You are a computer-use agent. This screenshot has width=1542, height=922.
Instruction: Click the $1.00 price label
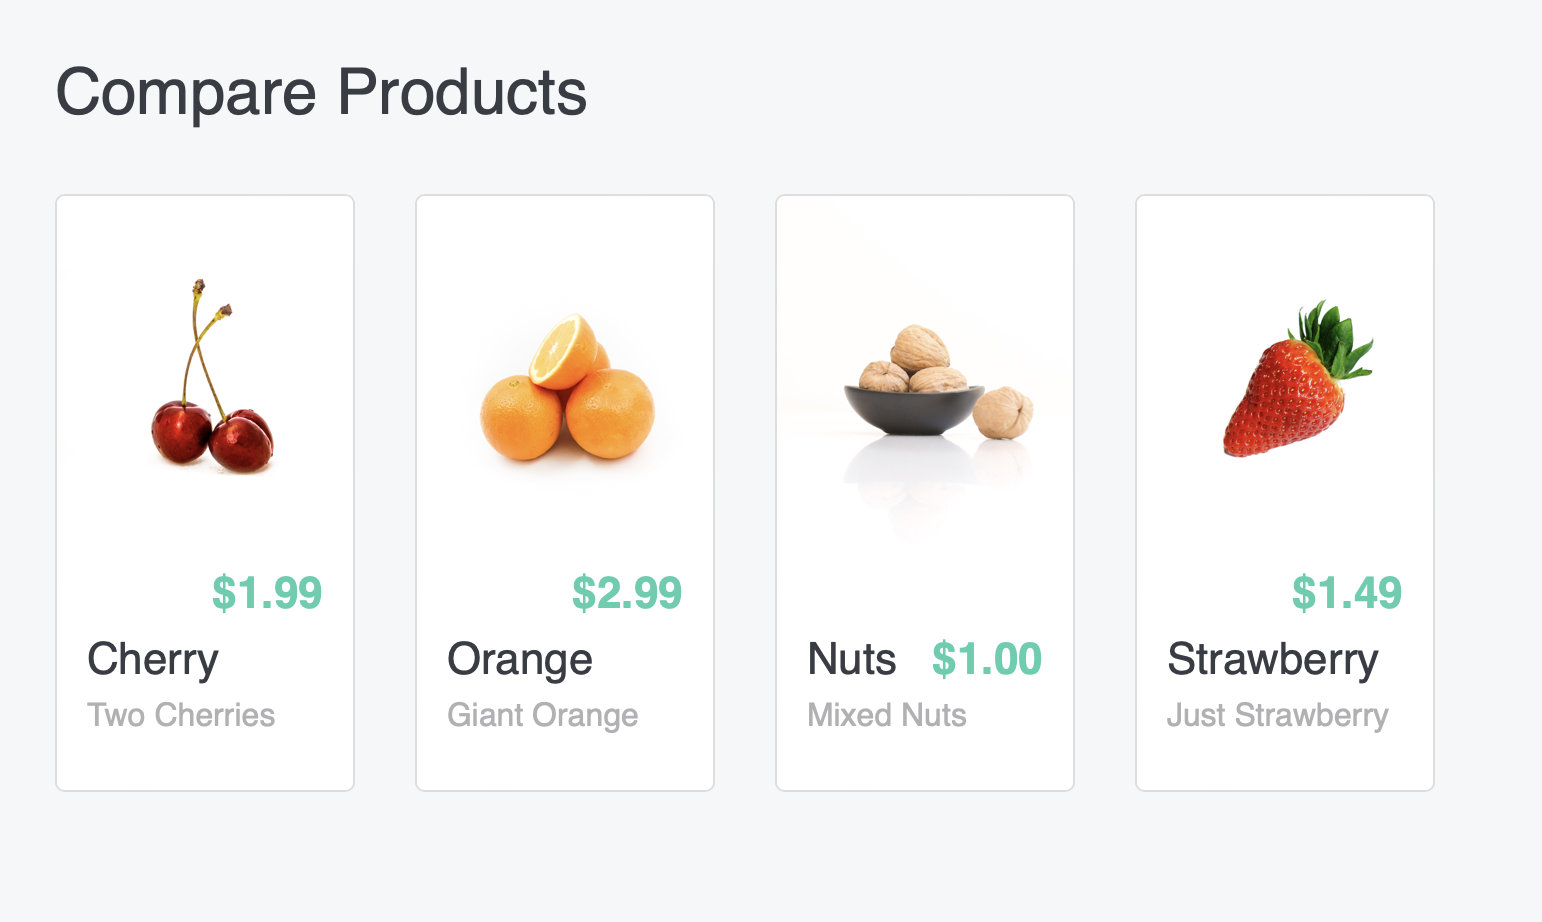coord(987,659)
